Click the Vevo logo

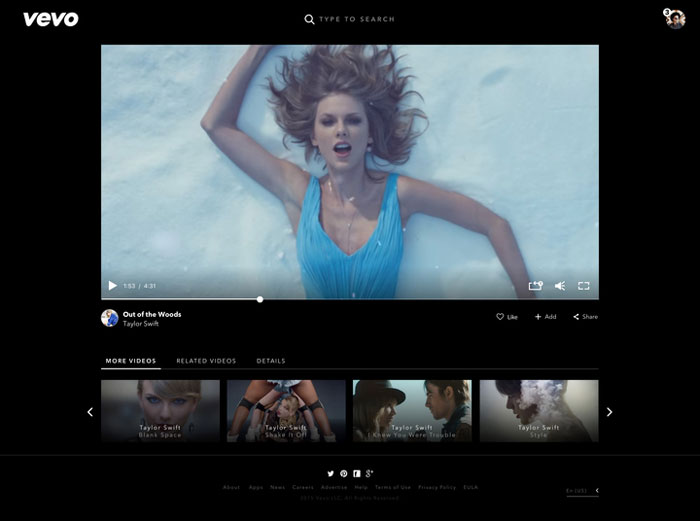coord(50,19)
